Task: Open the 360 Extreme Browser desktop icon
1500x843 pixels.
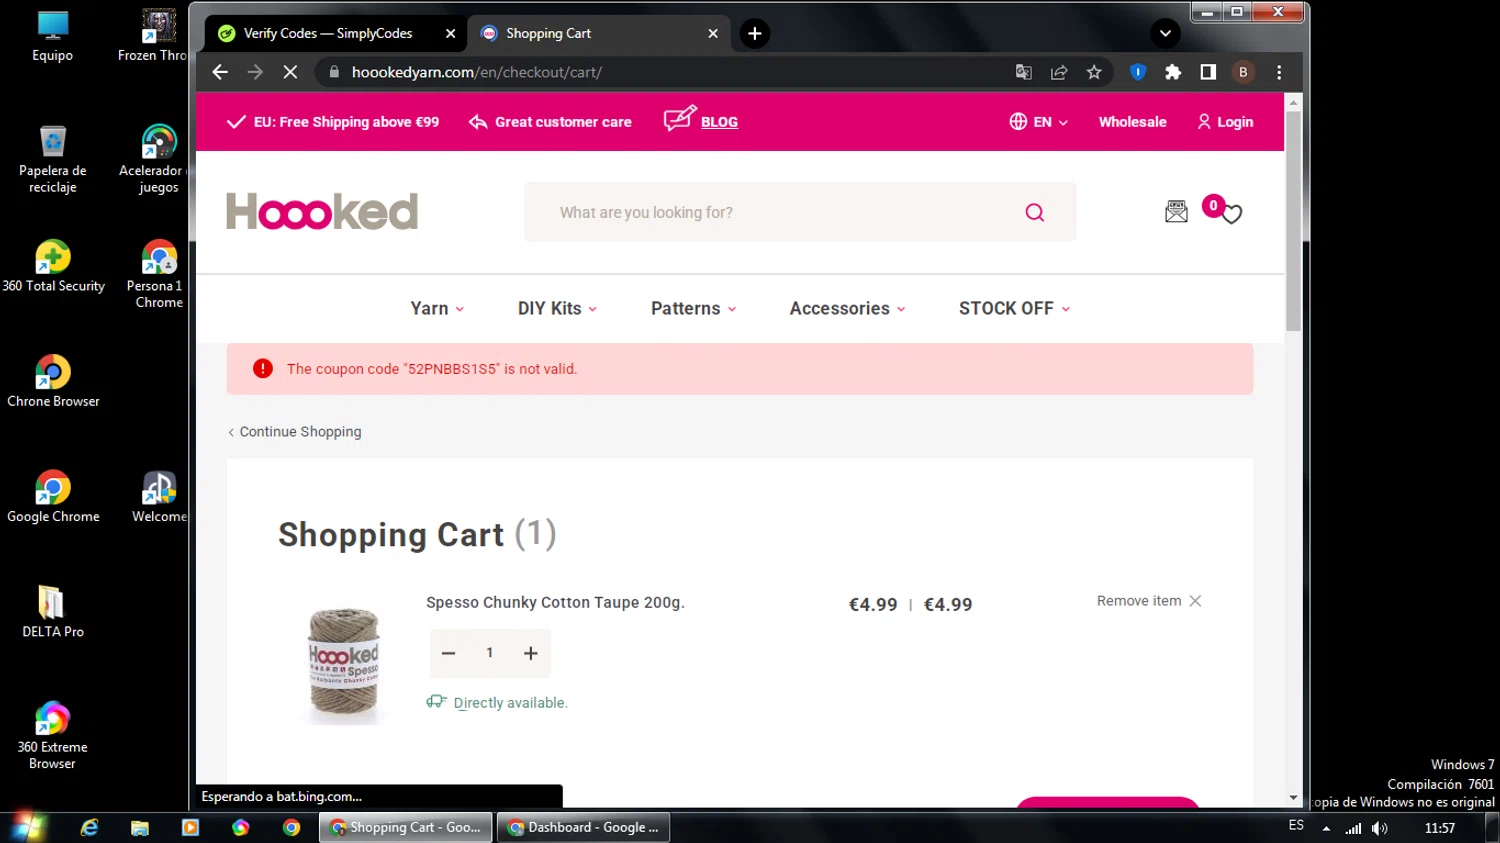Action: tap(53, 736)
